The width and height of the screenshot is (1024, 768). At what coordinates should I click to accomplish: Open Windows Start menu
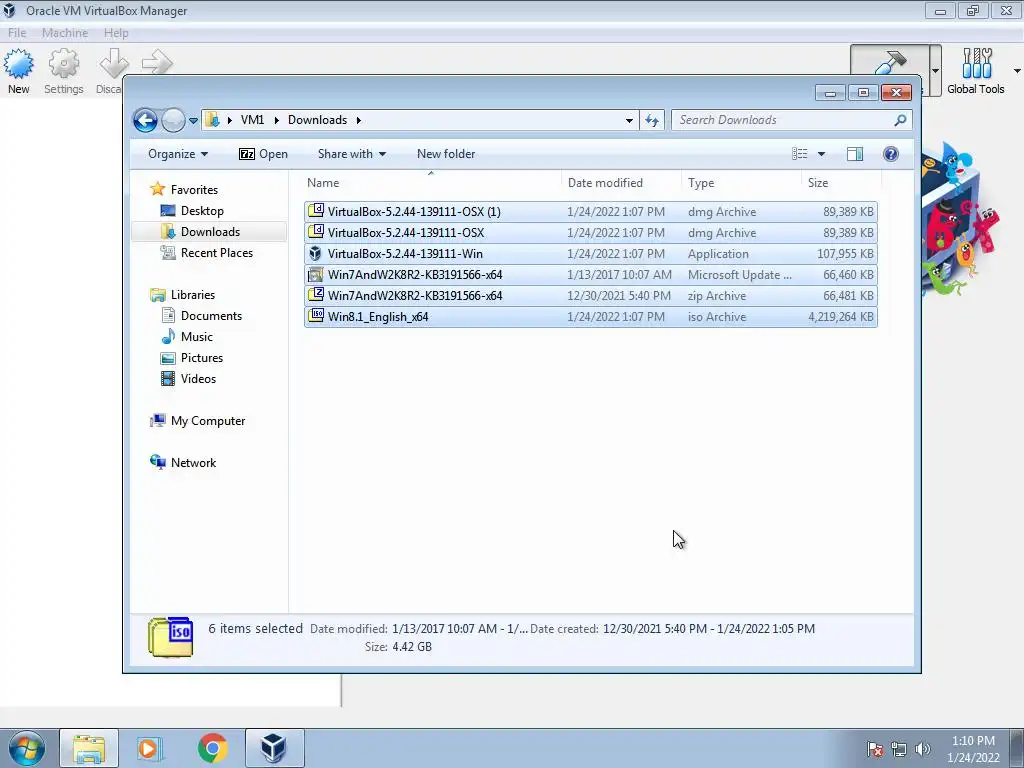click(x=26, y=748)
